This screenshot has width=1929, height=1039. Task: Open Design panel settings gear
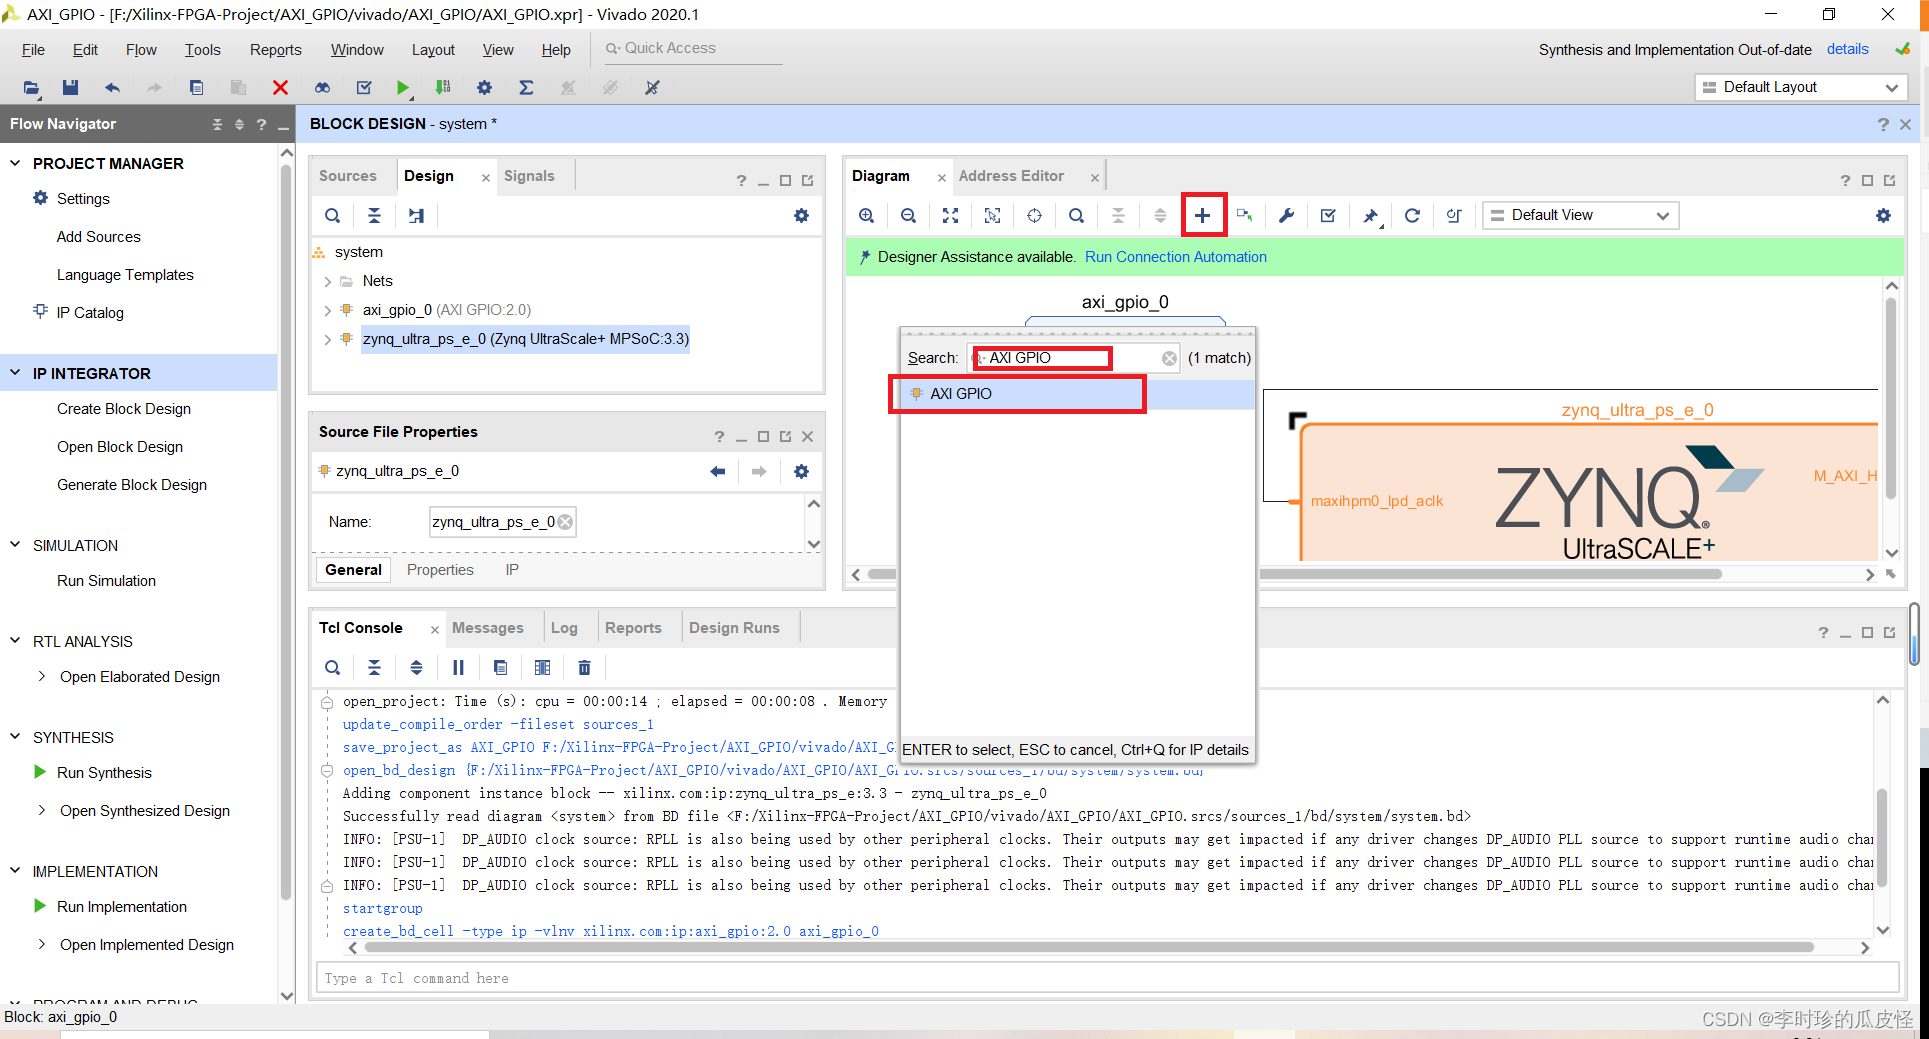pos(801,215)
